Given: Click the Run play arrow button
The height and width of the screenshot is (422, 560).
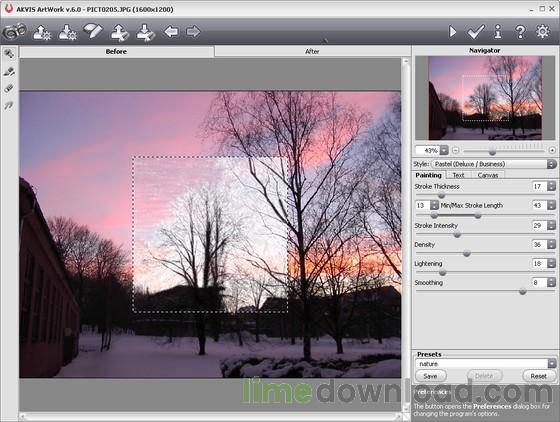Looking at the screenshot, I should [452, 32].
